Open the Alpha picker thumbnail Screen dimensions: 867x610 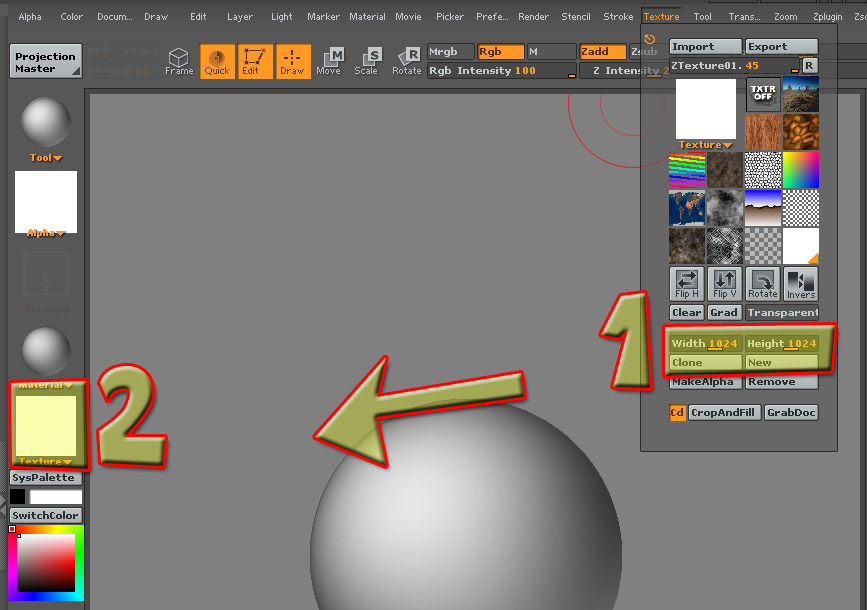(46, 201)
